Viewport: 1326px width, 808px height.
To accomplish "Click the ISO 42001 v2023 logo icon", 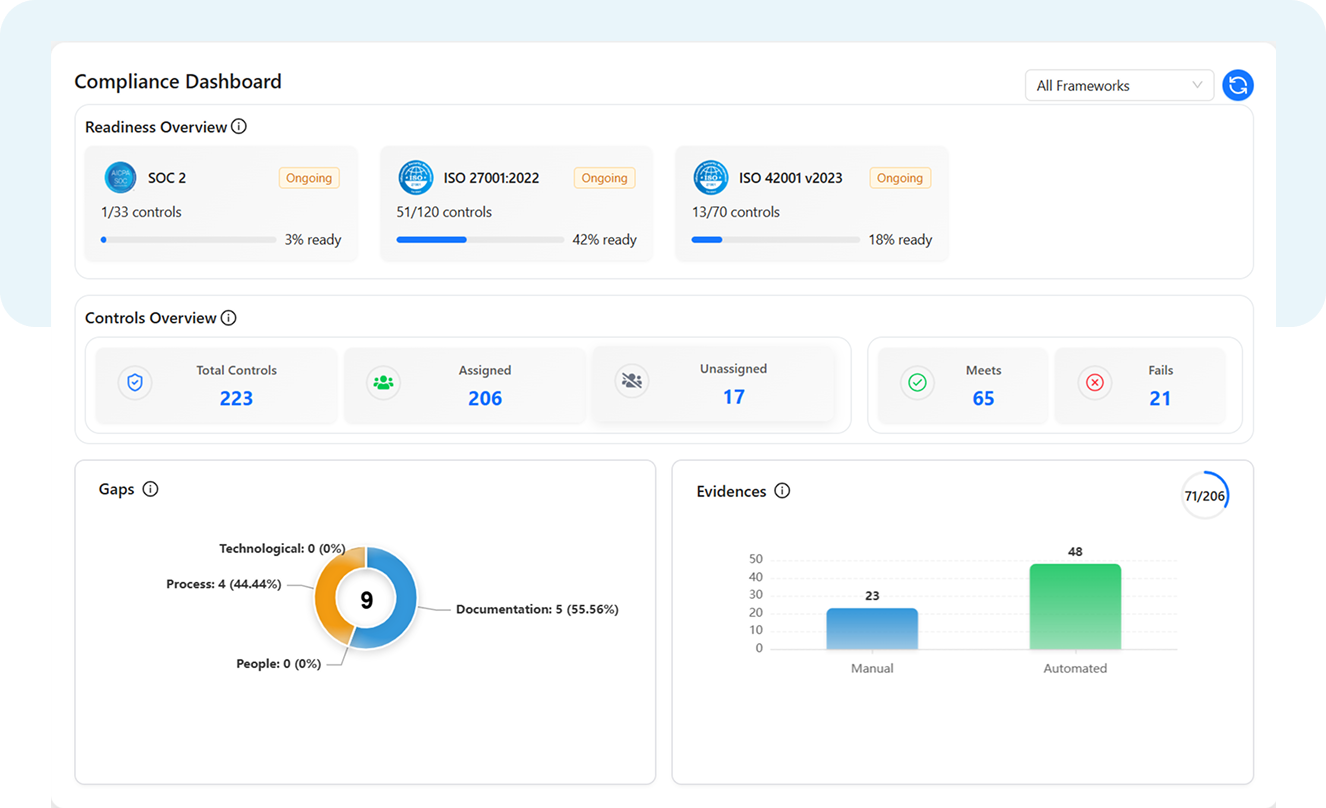I will tap(711, 178).
